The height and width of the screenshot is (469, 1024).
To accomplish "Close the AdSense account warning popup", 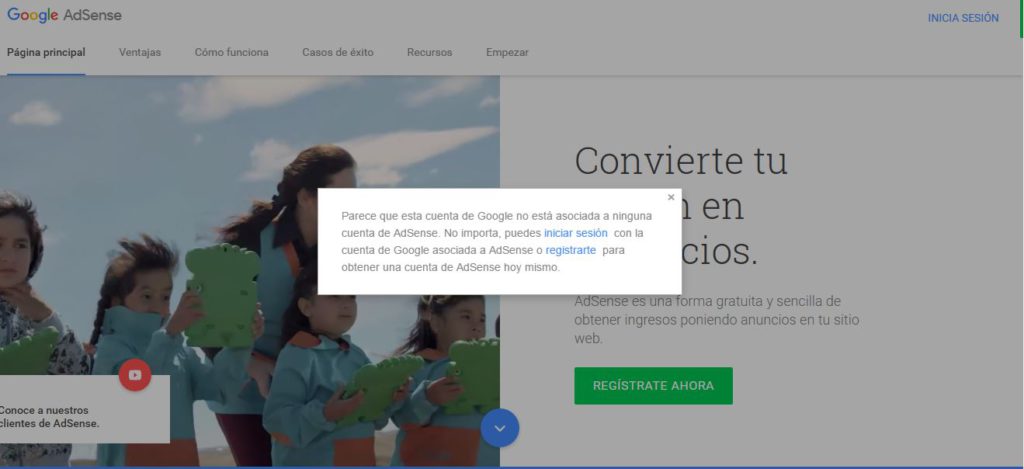I will pyautogui.click(x=671, y=197).
